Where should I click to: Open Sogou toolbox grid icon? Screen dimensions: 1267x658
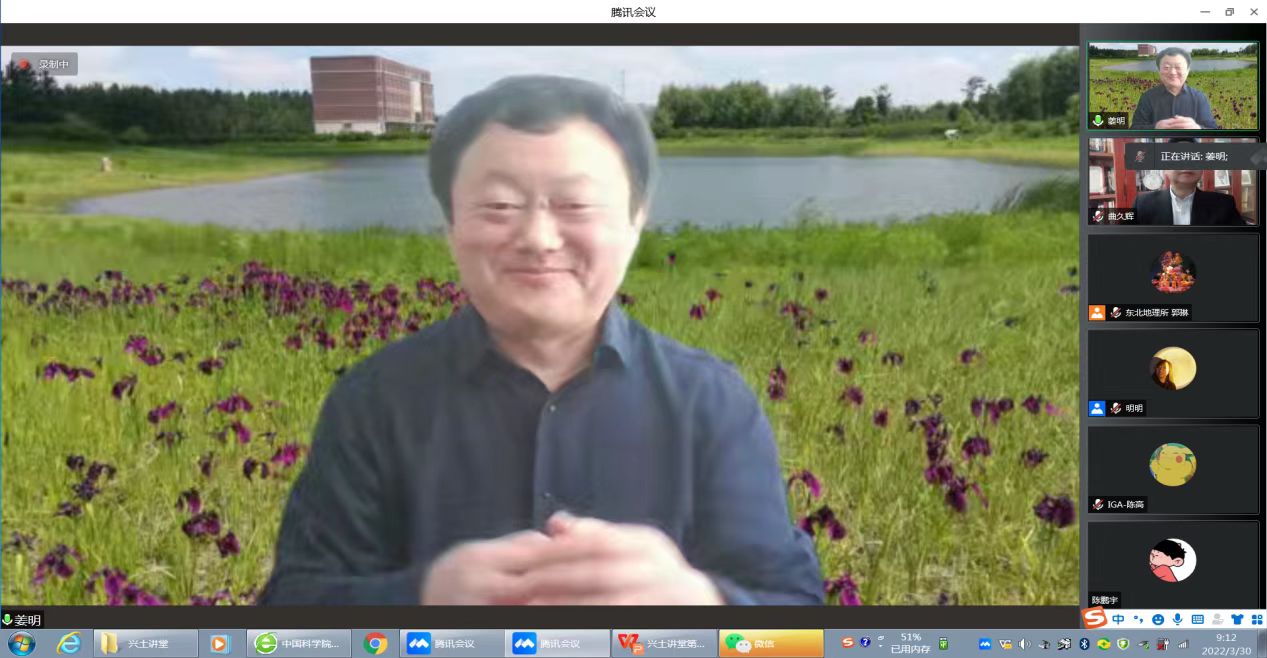click(1256, 619)
